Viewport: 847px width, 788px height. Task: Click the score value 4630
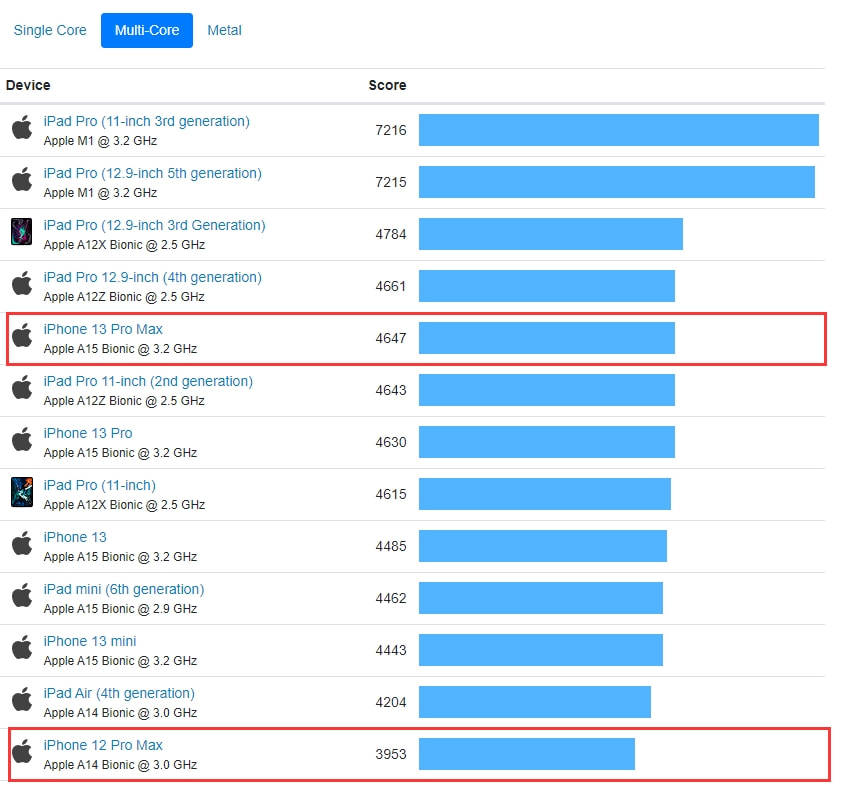pyautogui.click(x=391, y=442)
